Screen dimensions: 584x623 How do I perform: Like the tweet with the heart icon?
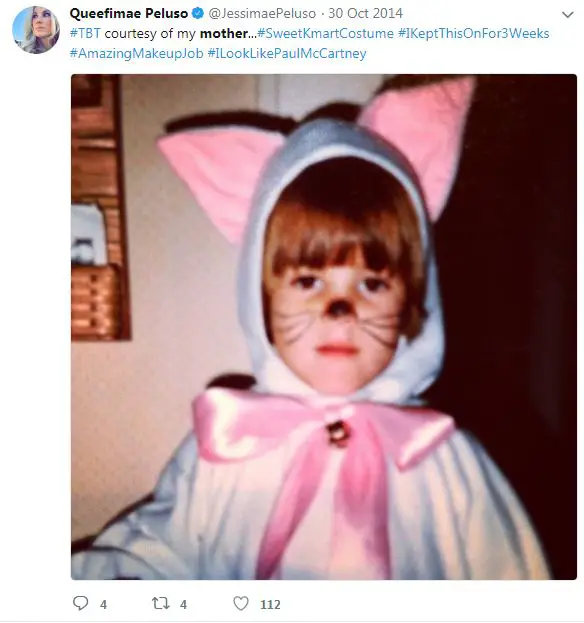coord(241,604)
